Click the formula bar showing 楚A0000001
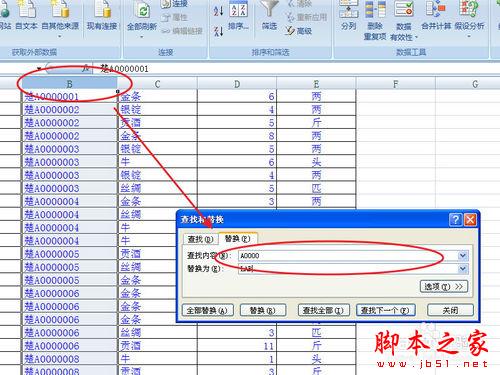Image resolution: width=500 pixels, height=375 pixels. (x=297, y=69)
